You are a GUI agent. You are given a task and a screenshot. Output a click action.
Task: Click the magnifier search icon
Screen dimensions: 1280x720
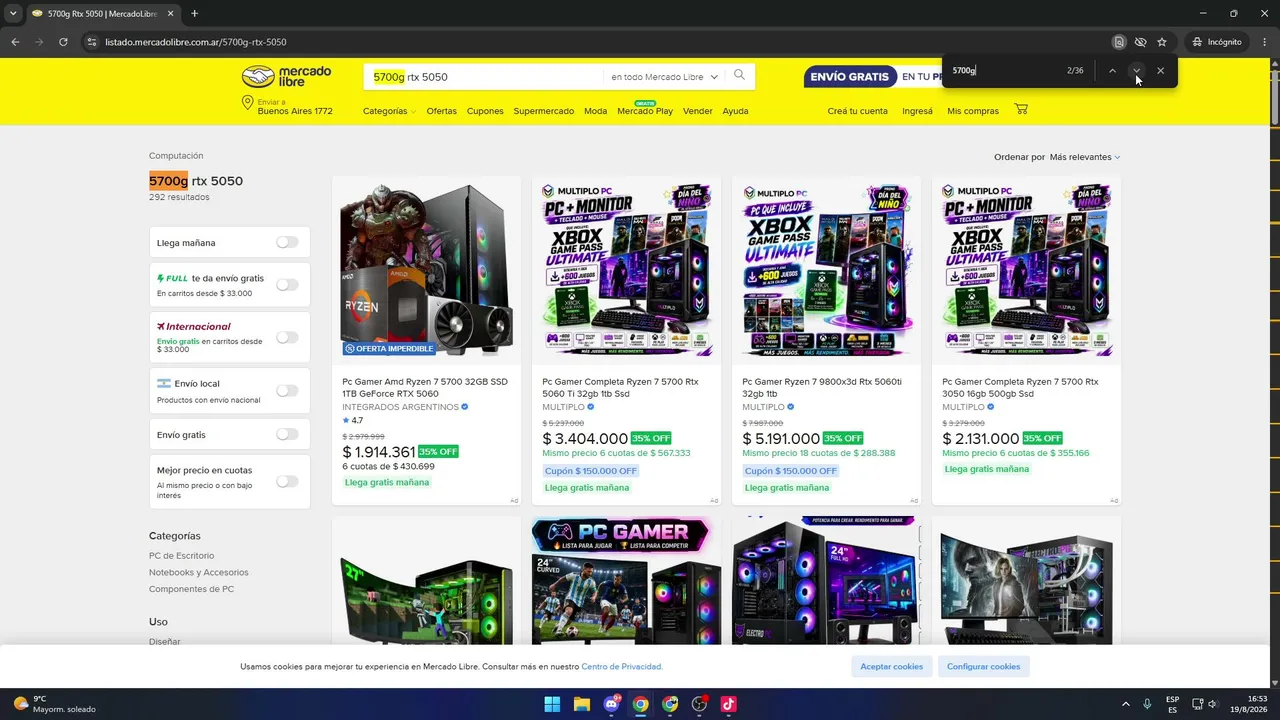[739, 75]
